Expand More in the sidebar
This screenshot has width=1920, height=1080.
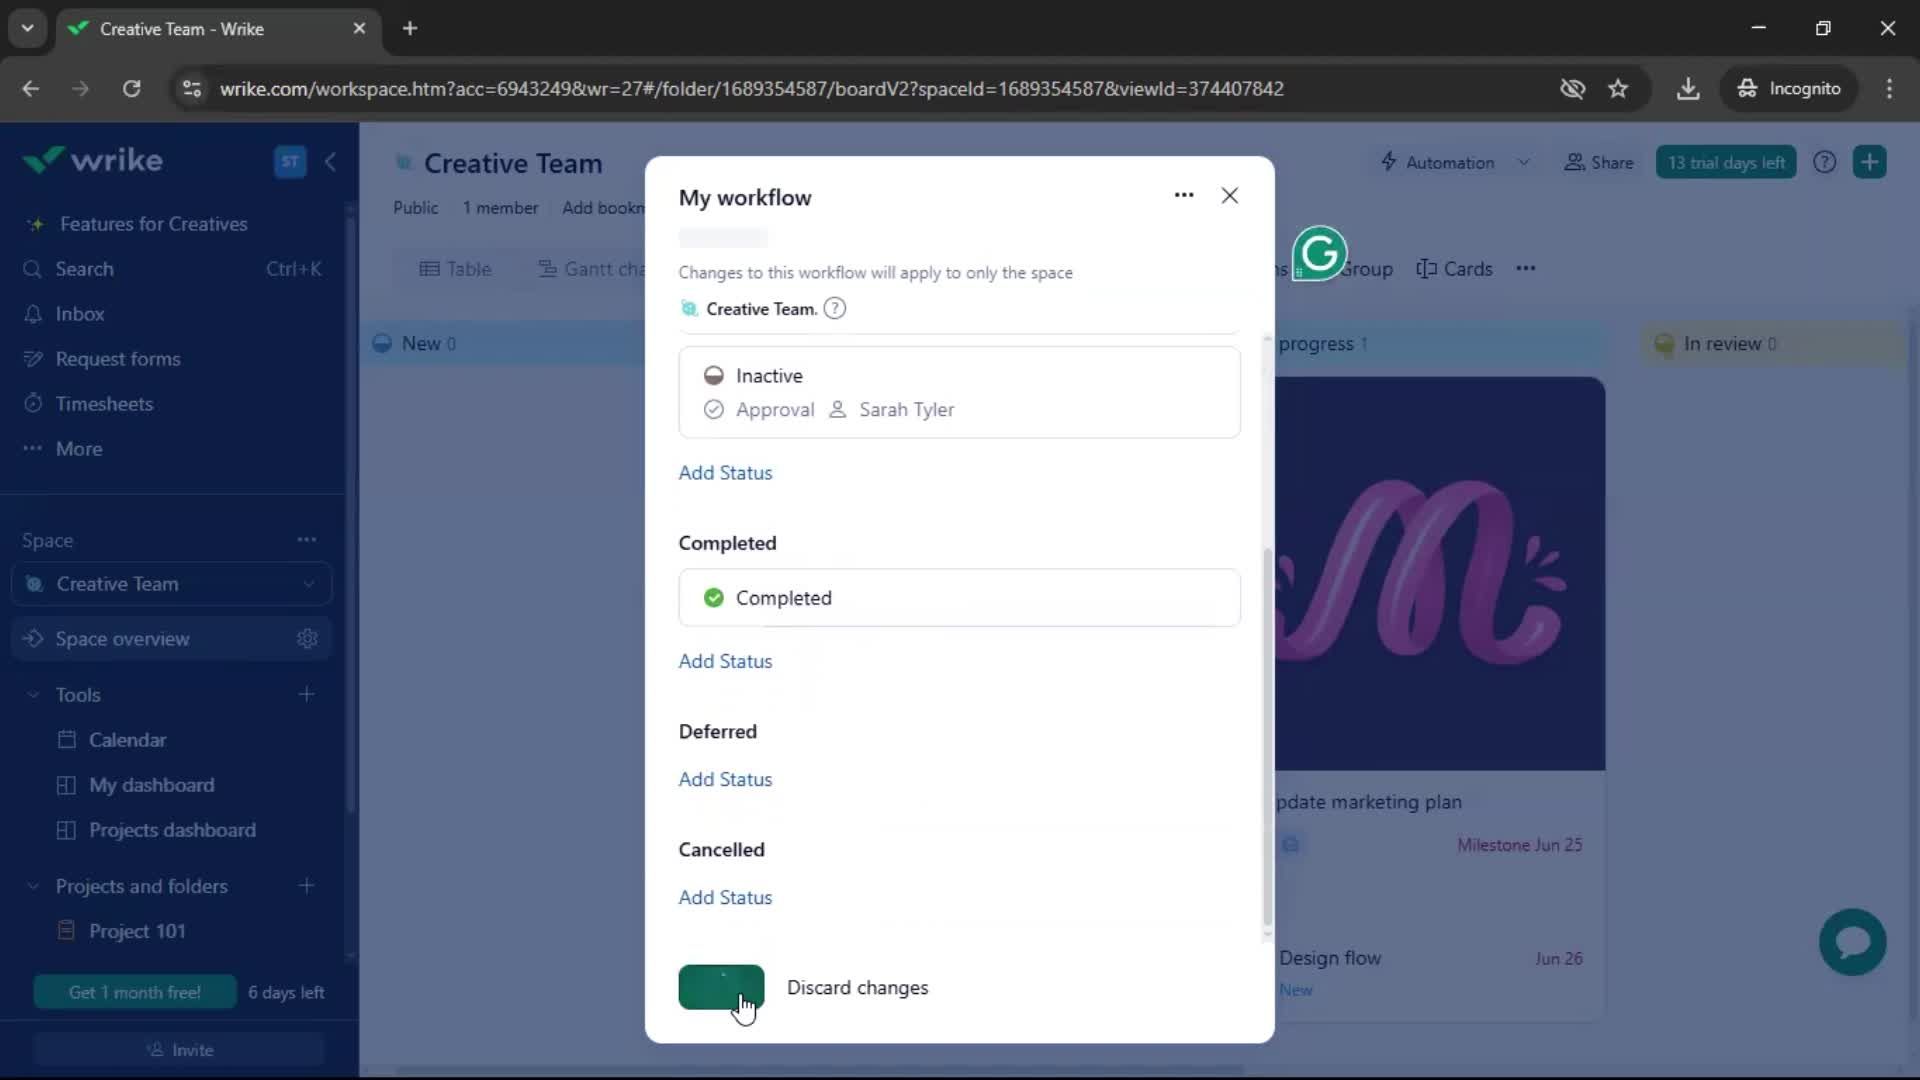(79, 449)
